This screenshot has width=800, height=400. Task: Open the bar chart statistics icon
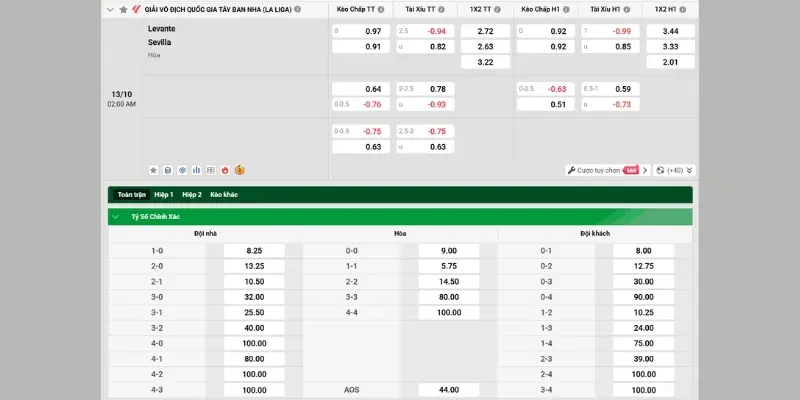196,170
